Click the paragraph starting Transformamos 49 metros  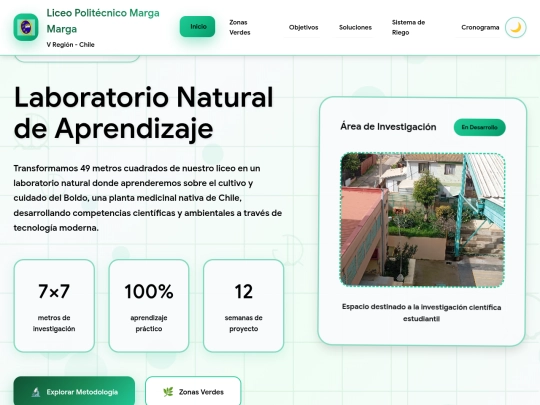coord(148,198)
